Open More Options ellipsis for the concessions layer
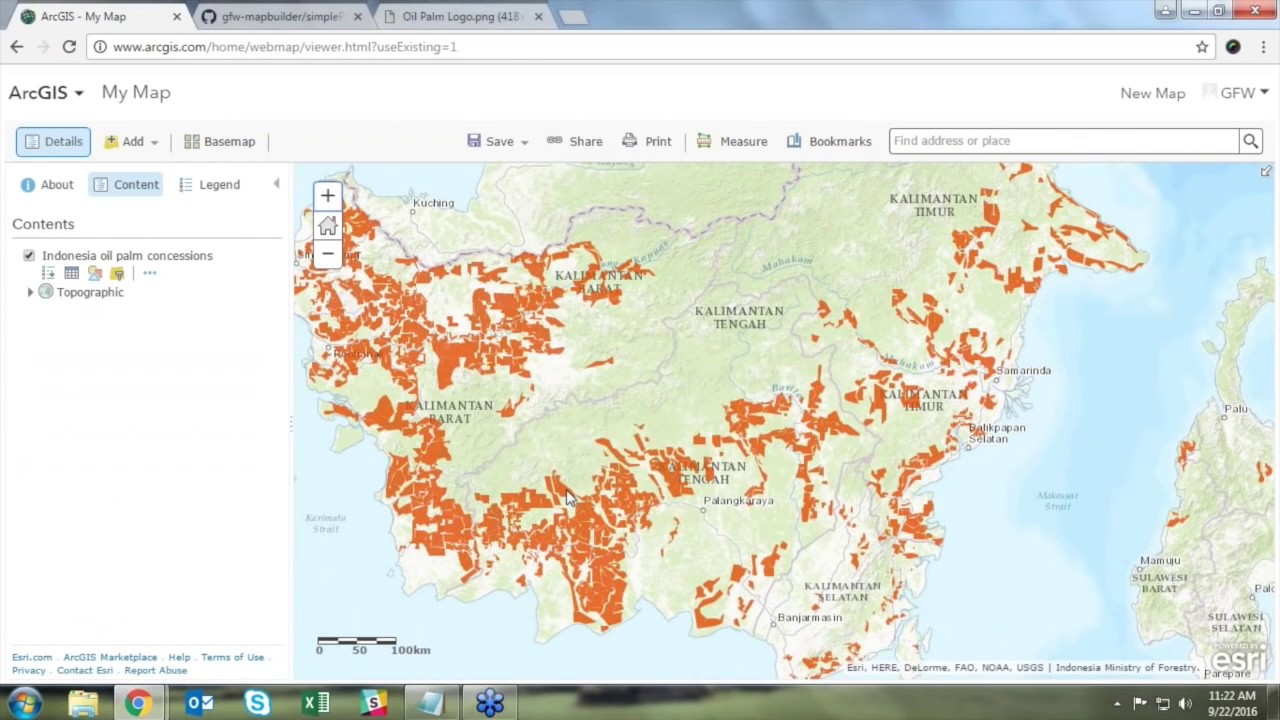This screenshot has width=1280, height=720. tap(149, 273)
